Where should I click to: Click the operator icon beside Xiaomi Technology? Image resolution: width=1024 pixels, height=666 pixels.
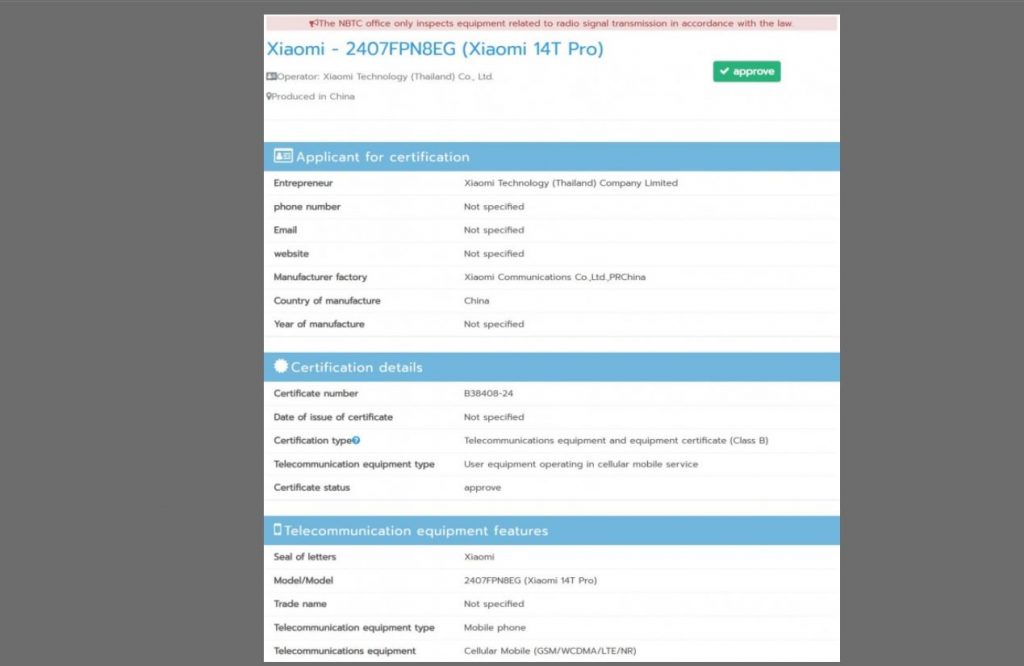click(x=272, y=76)
